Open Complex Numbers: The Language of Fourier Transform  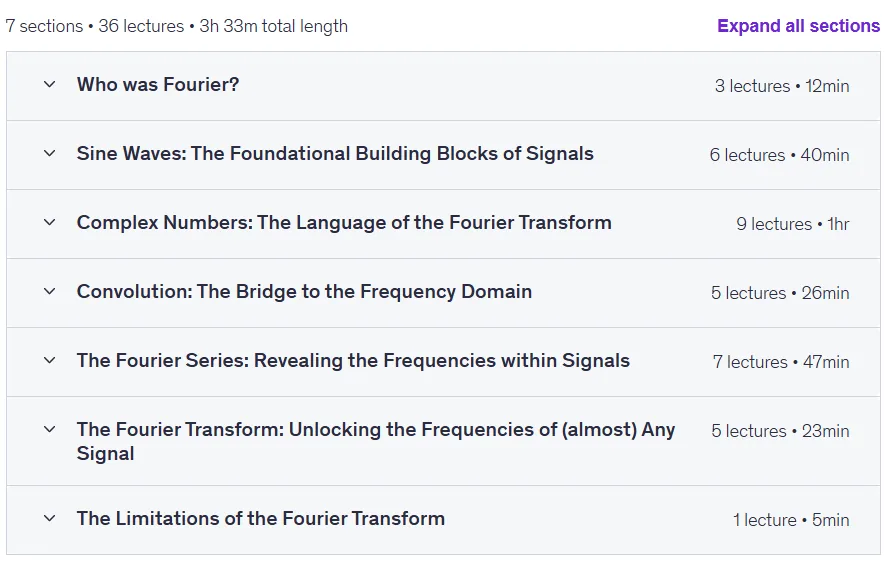[344, 223]
